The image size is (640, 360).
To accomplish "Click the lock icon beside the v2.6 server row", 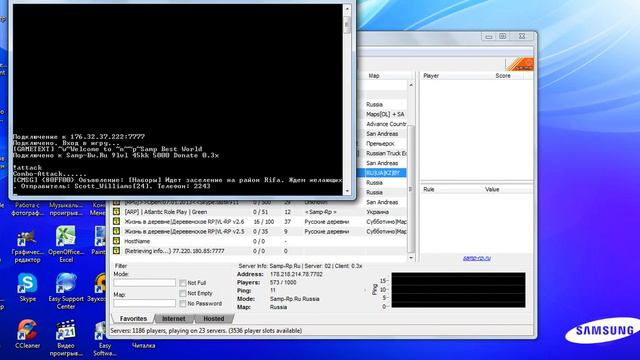I will click(116, 222).
